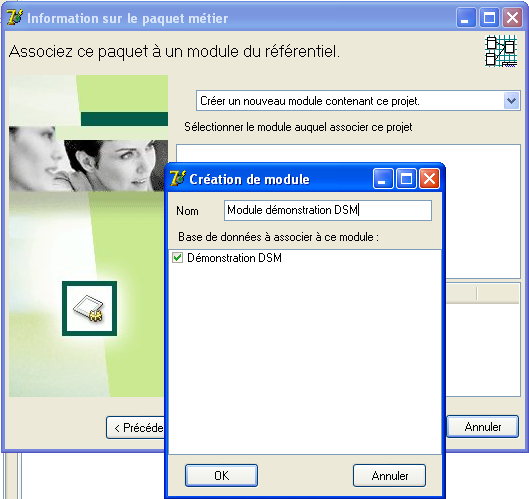Maximize the Information sur le paquet métier window
This screenshot has width=529, height=499.
(x=489, y=17)
